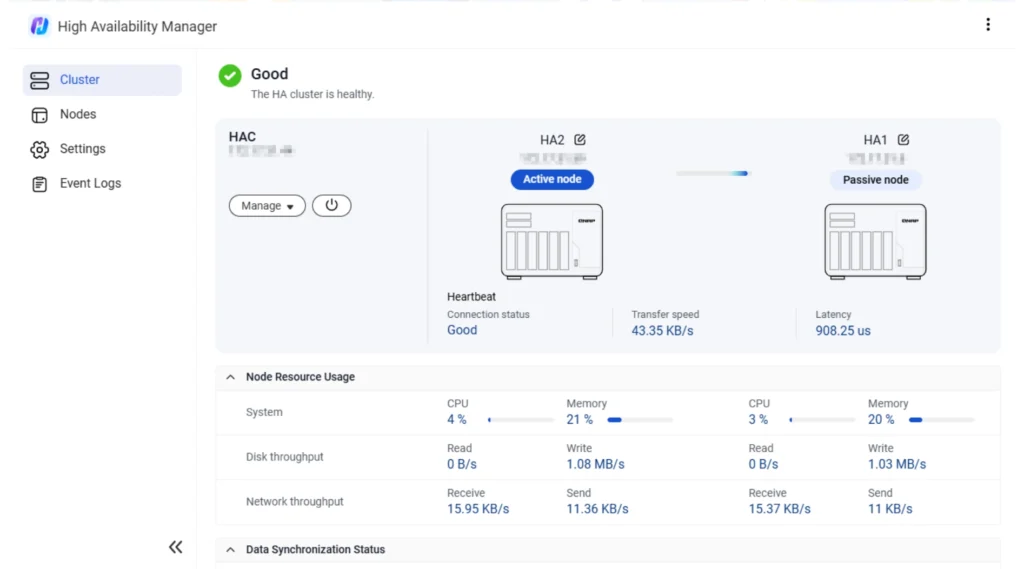Click the green Good status checkmark icon
This screenshot has height=569, width=1024.
pyautogui.click(x=230, y=75)
